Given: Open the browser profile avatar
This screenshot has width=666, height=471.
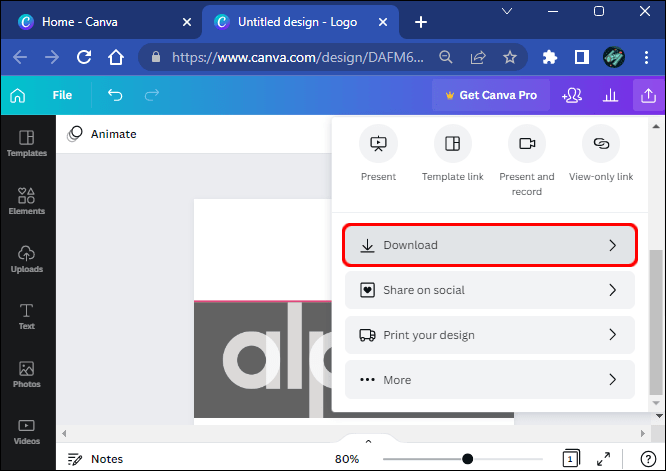Looking at the screenshot, I should click(x=614, y=57).
